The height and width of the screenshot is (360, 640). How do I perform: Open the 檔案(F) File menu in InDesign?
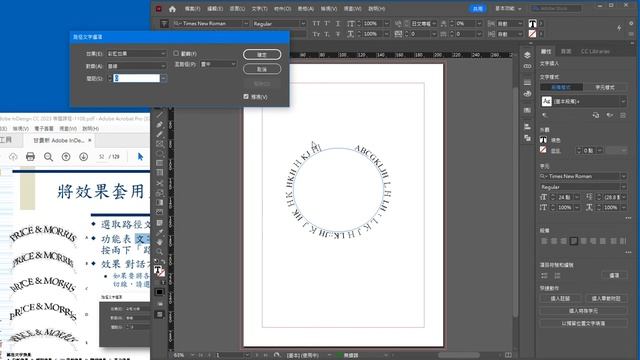pyautogui.click(x=192, y=9)
